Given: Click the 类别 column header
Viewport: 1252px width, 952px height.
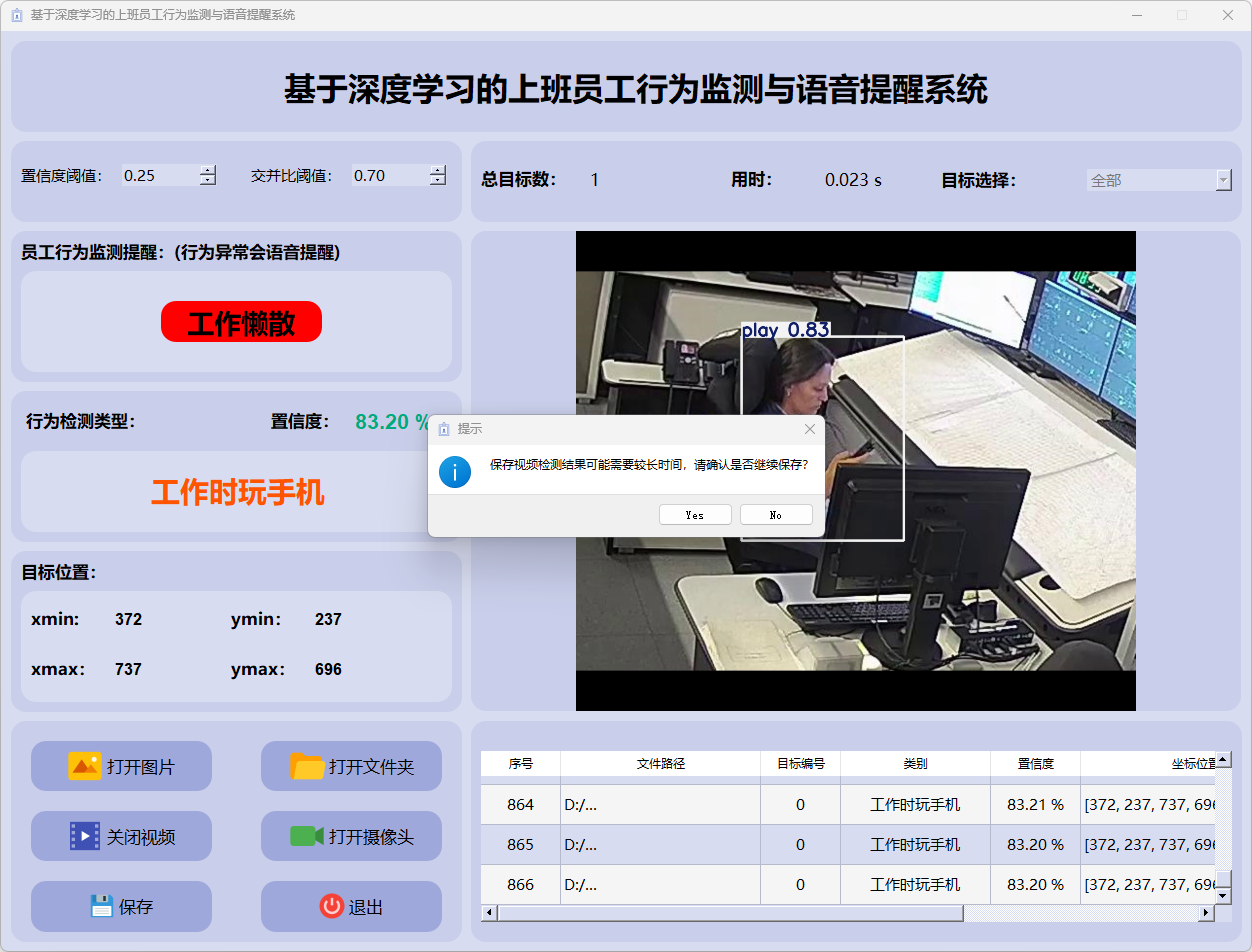Looking at the screenshot, I should 915,763.
